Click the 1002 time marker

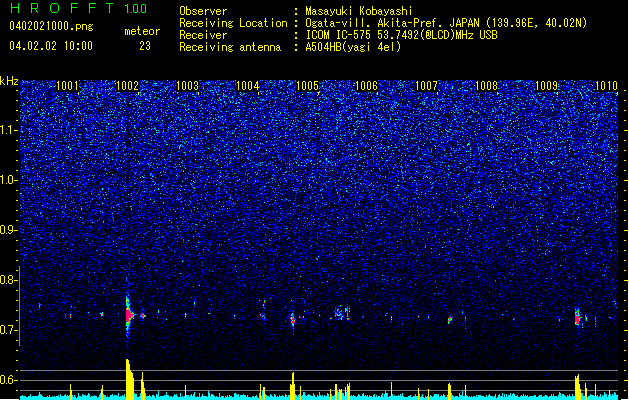click(127, 86)
